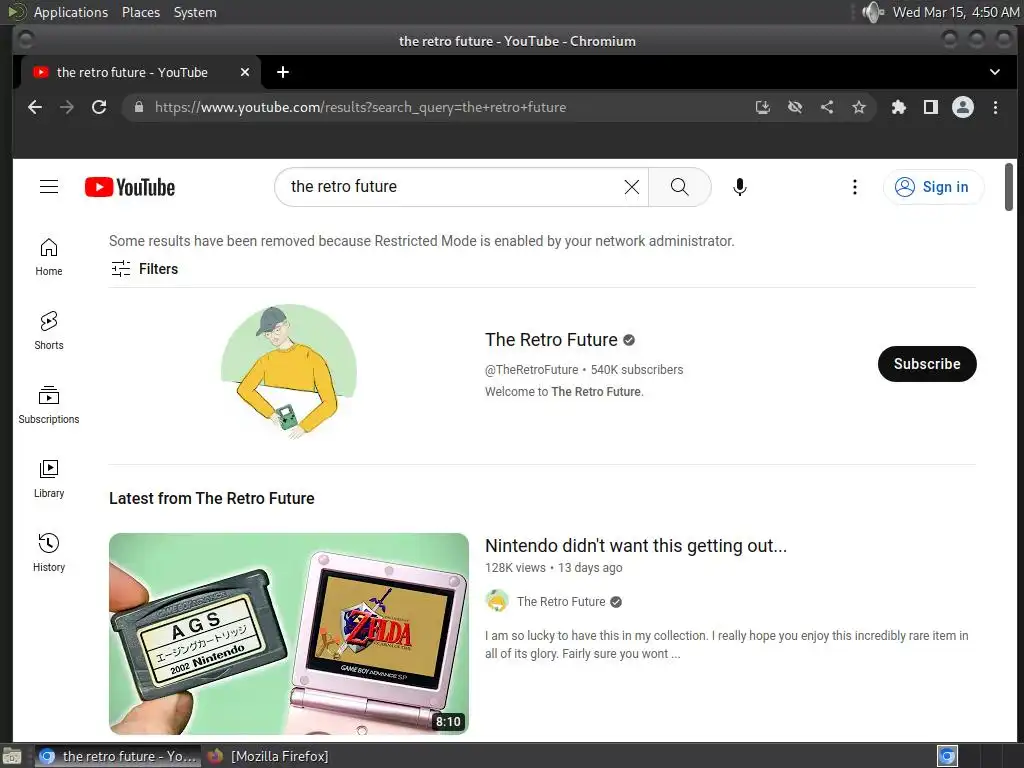
Task: Click The Retro Future name under video
Action: click(x=561, y=601)
